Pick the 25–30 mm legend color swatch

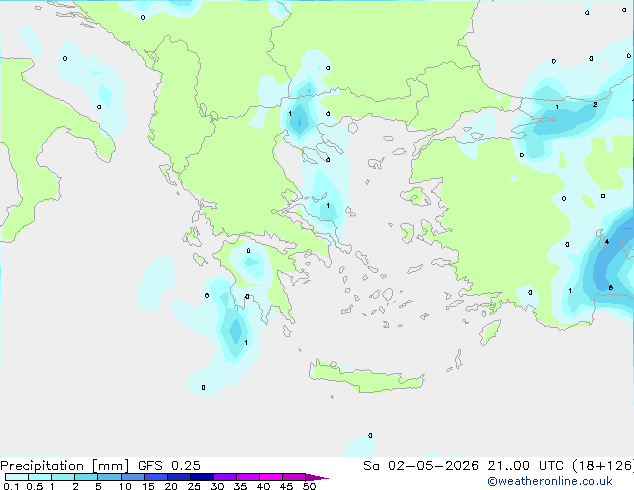pos(202,477)
